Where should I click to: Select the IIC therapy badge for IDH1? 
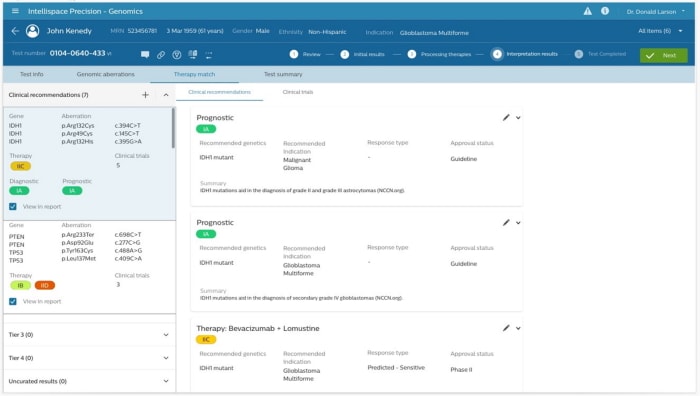[20, 166]
